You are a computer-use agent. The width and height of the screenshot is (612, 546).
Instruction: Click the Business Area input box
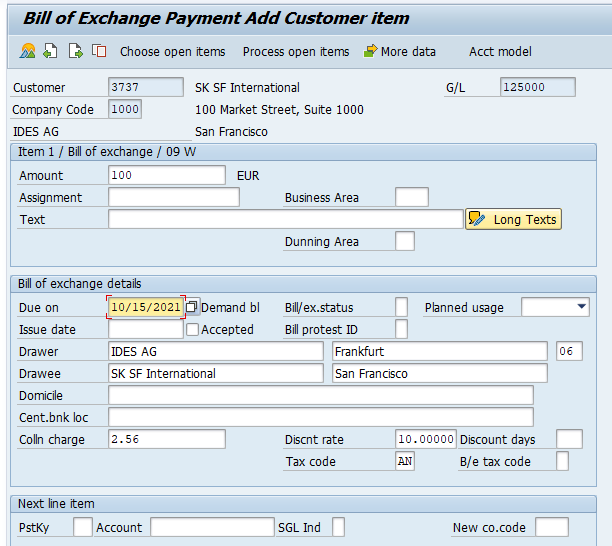pyautogui.click(x=411, y=197)
